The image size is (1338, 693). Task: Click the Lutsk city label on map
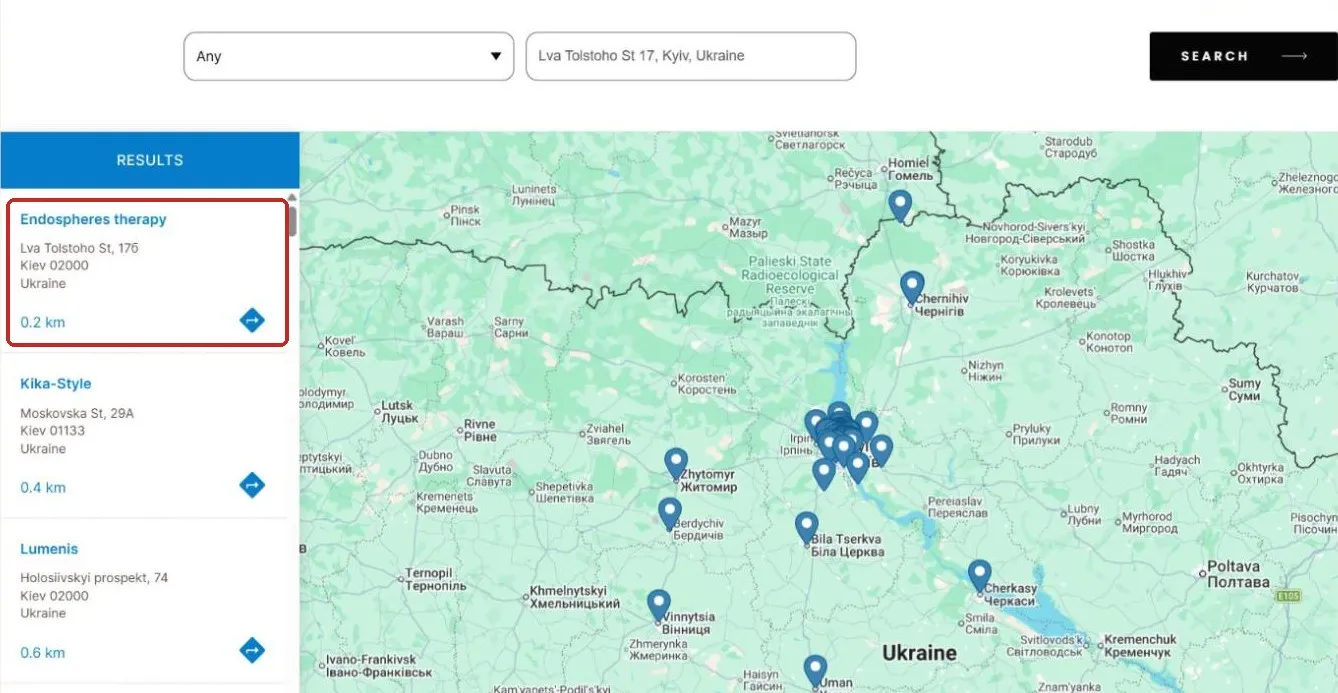coord(397,412)
